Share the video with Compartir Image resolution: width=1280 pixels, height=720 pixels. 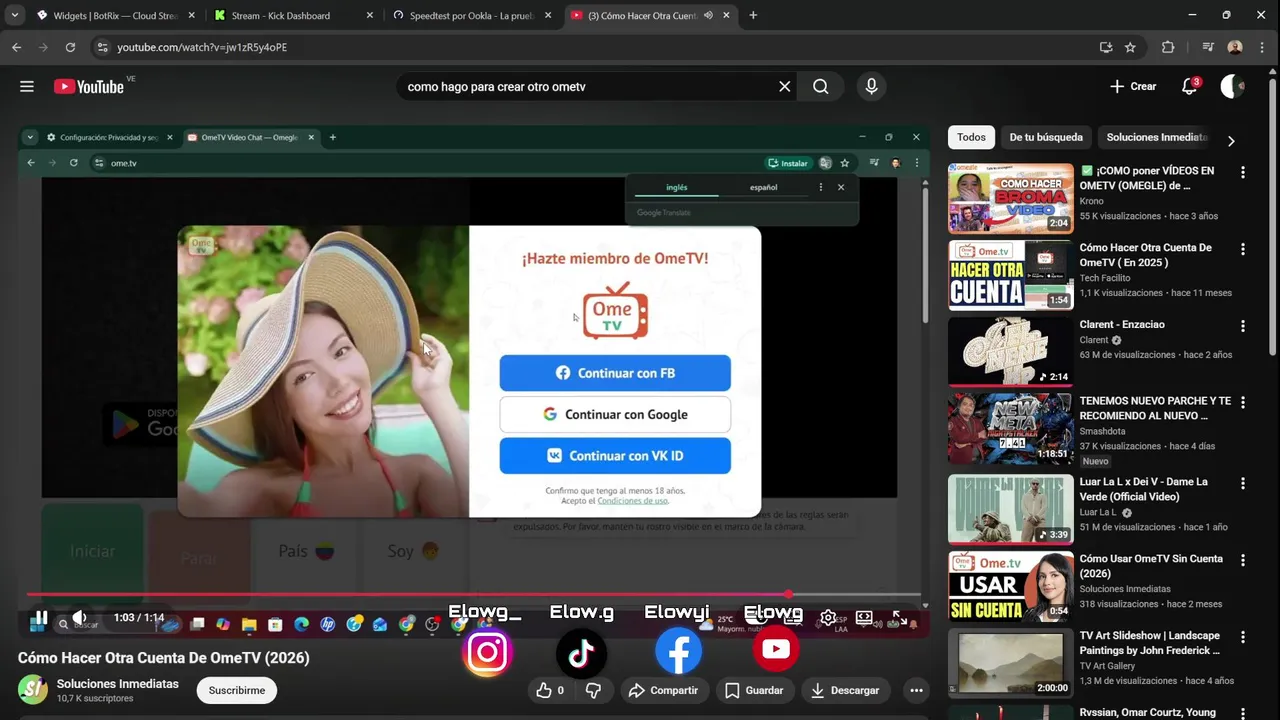tap(663, 690)
